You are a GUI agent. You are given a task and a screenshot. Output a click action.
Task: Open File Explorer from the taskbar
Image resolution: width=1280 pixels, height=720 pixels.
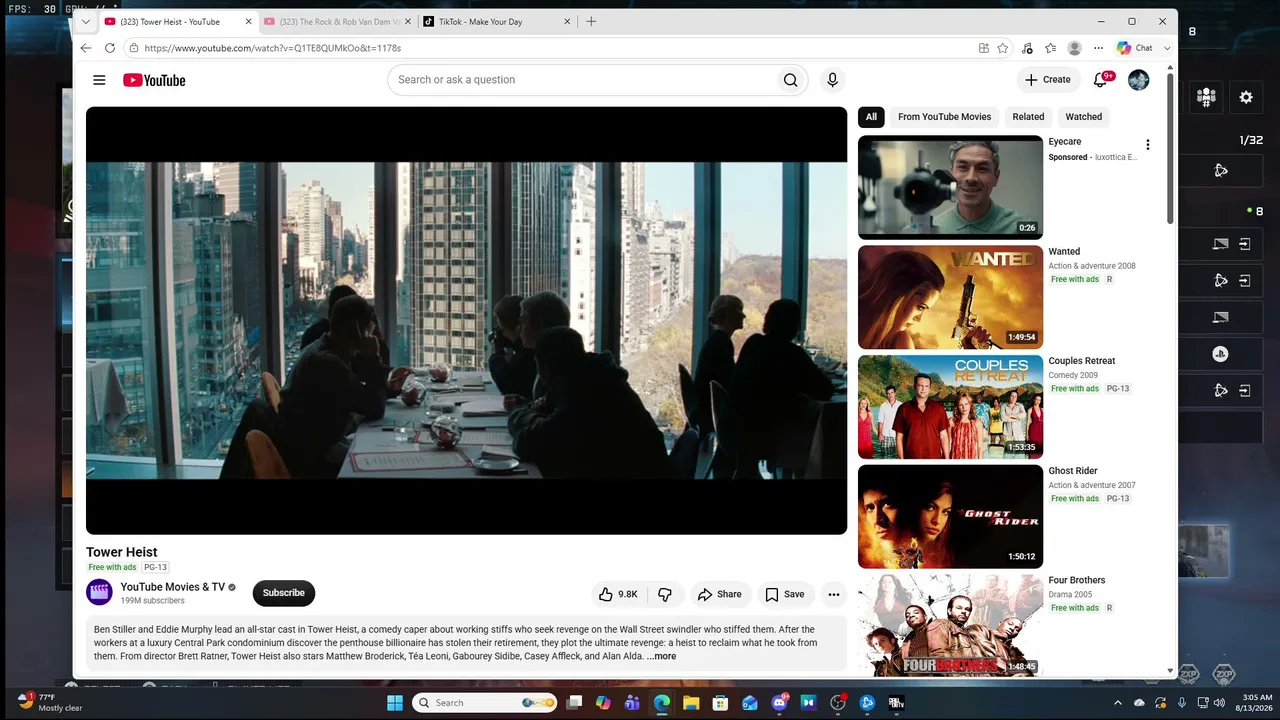(691, 703)
